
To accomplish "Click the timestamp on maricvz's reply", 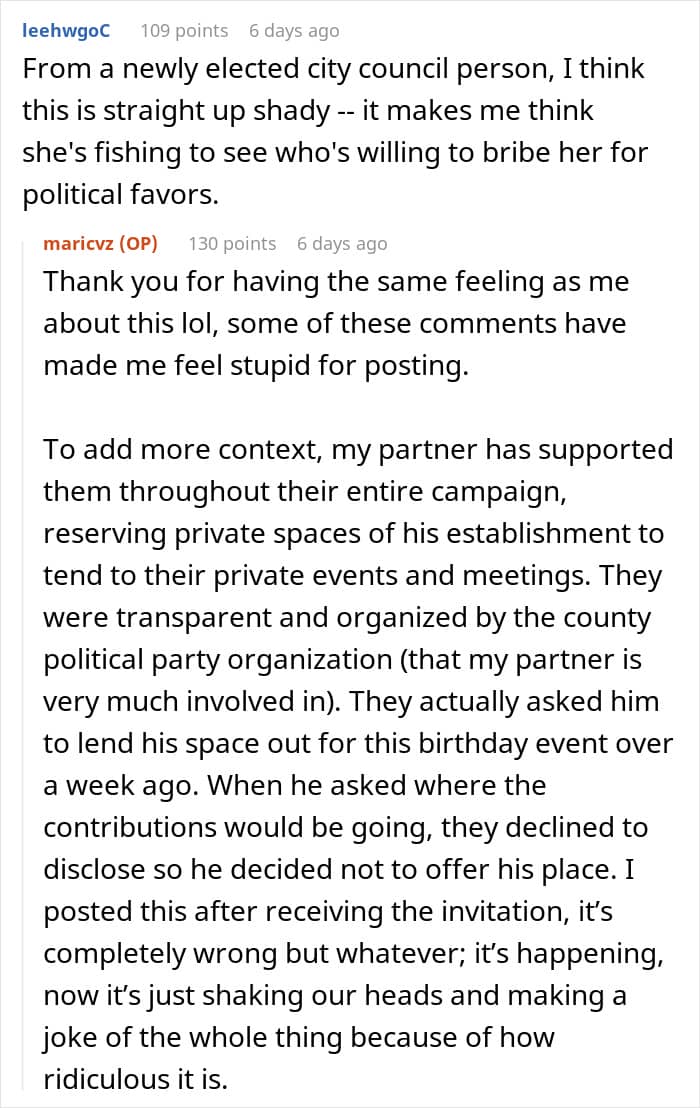I will (x=342, y=243).
